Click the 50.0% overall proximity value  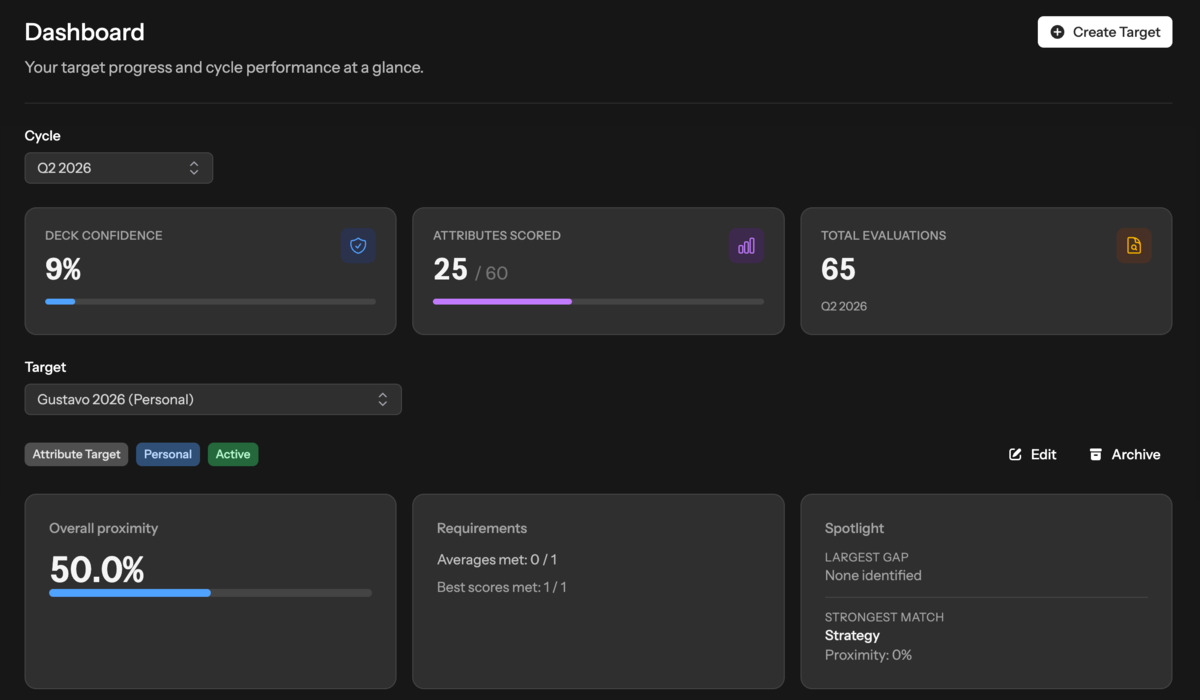click(x=97, y=570)
